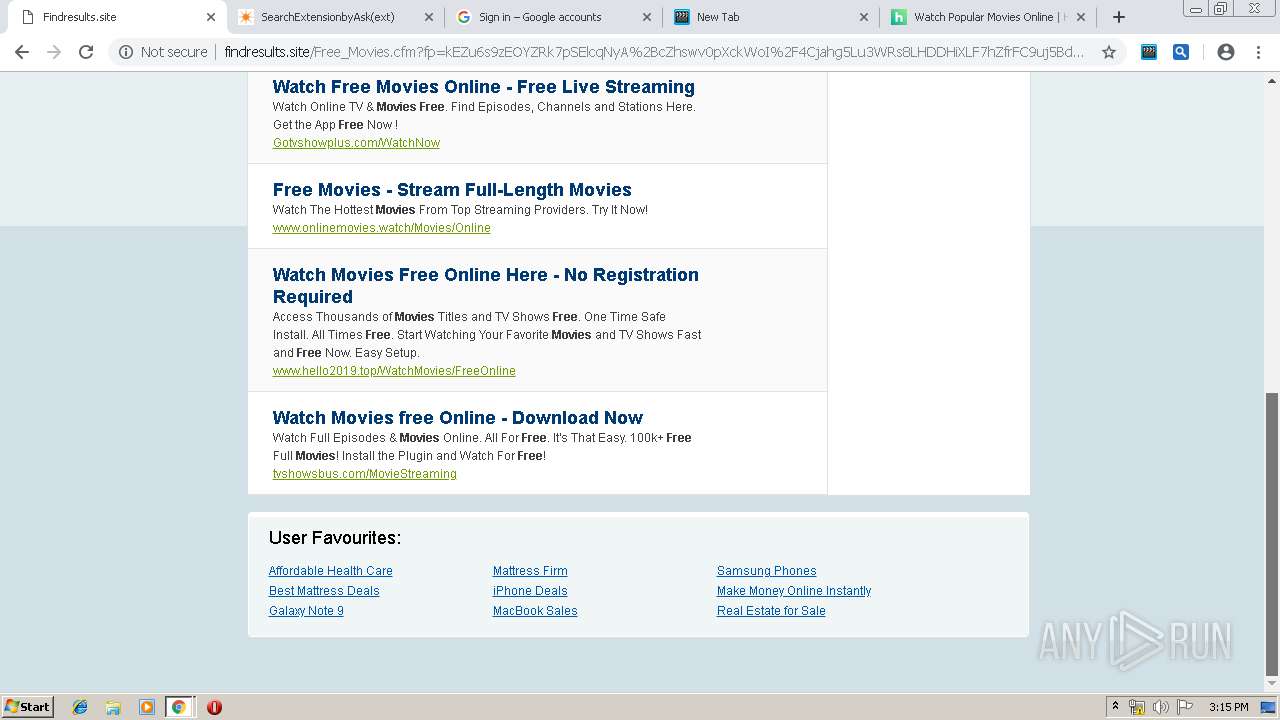Image resolution: width=1280 pixels, height=720 pixels.
Task: Switch to Sign in – Google accounts tab
Action: coord(552,17)
